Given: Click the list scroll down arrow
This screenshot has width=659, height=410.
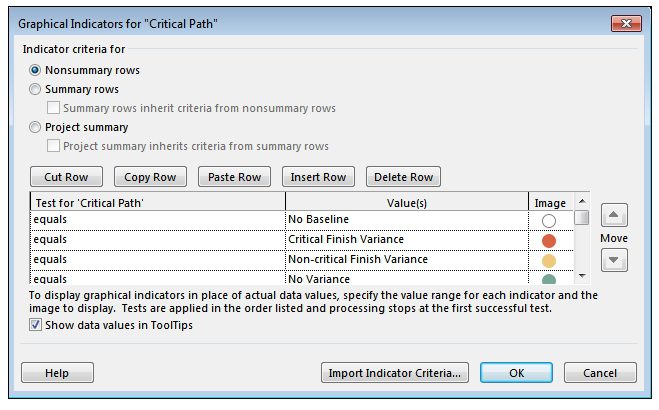Looking at the screenshot, I should tap(582, 276).
